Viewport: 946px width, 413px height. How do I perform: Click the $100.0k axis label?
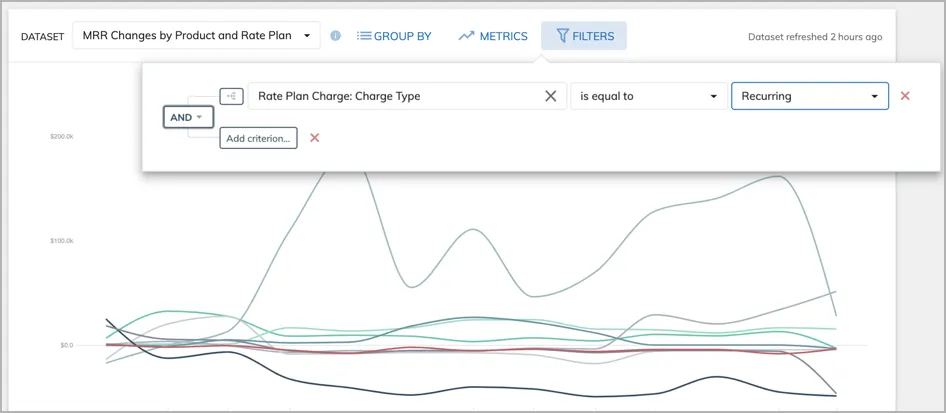tap(62, 241)
